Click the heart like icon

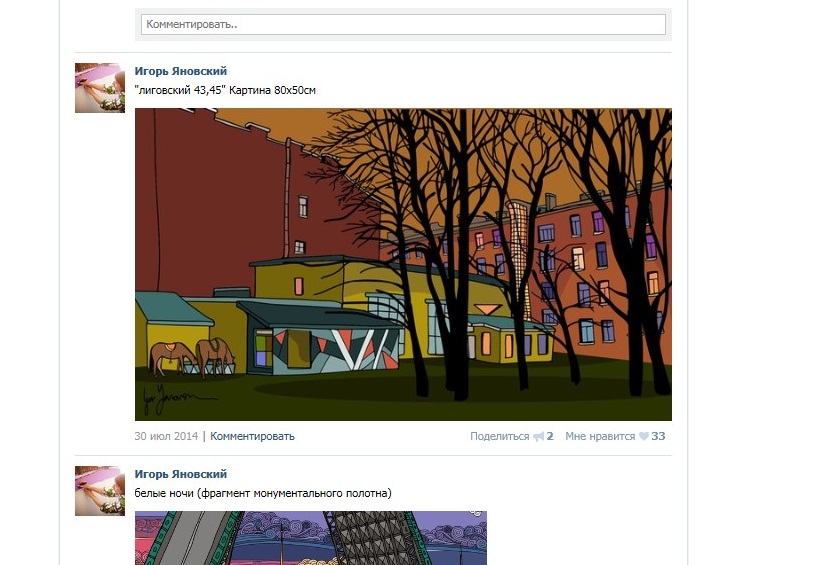tap(644, 437)
